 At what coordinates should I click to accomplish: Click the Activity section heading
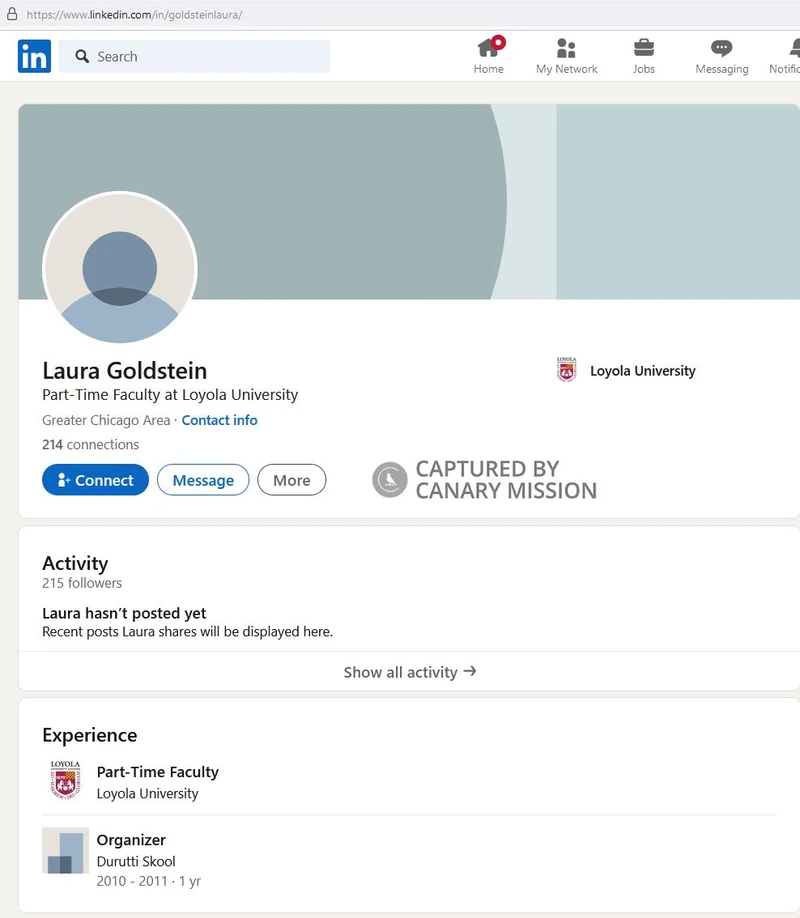[x=75, y=563]
